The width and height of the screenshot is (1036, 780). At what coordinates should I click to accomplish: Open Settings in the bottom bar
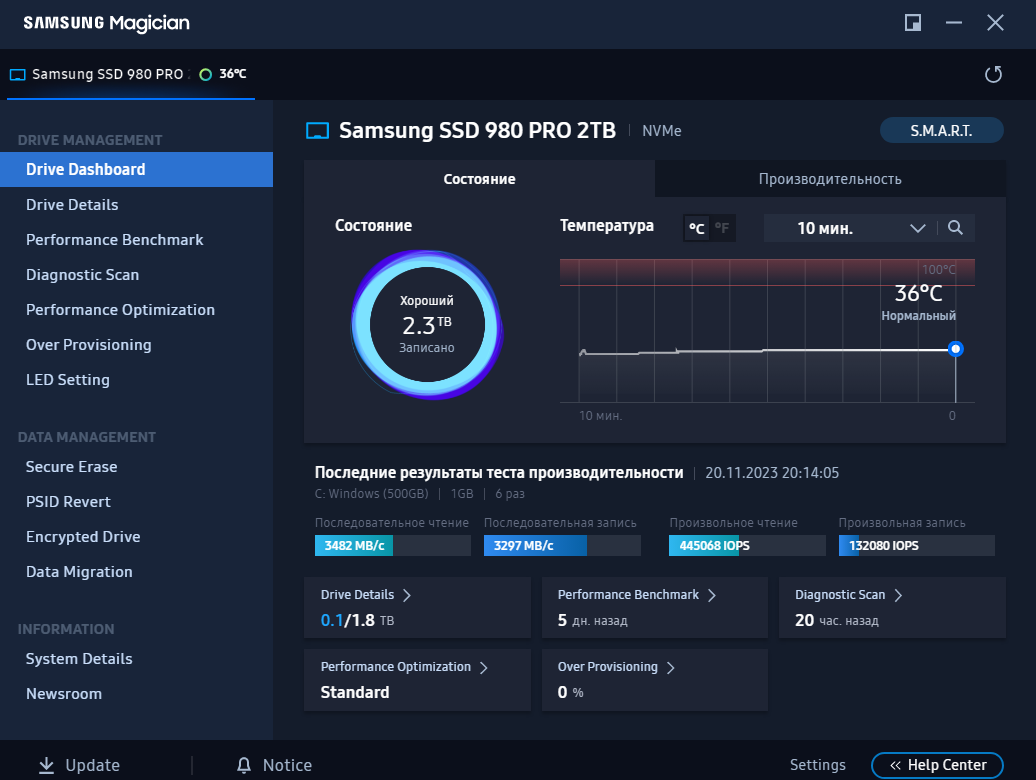(x=817, y=765)
